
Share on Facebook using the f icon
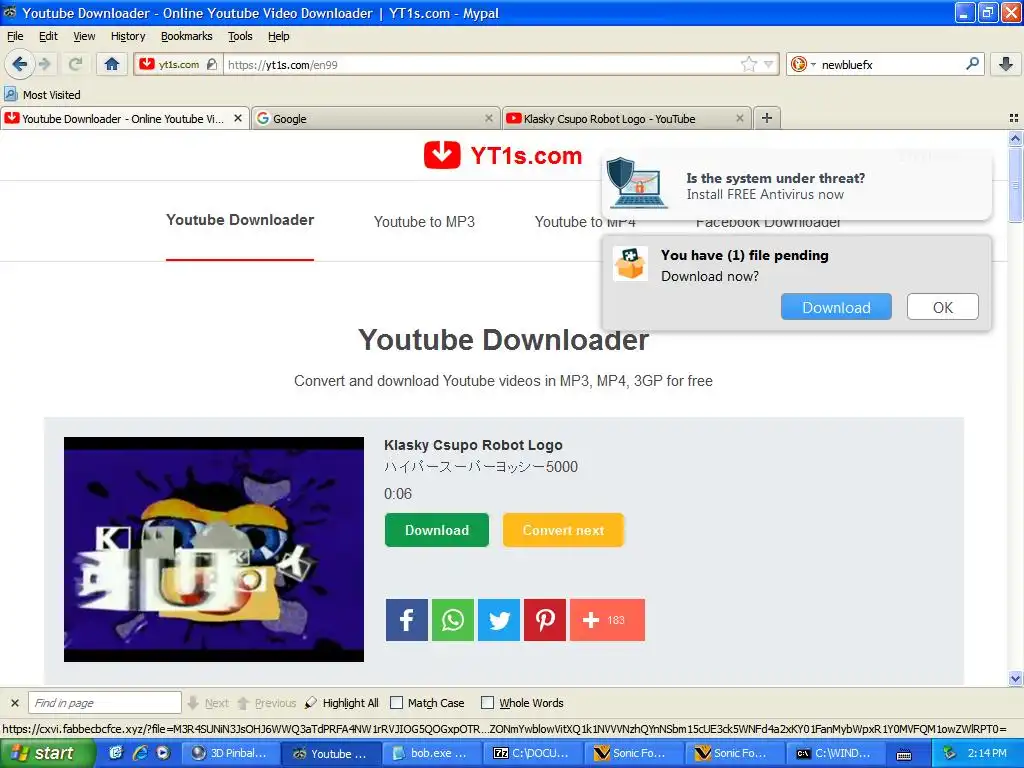click(x=406, y=620)
